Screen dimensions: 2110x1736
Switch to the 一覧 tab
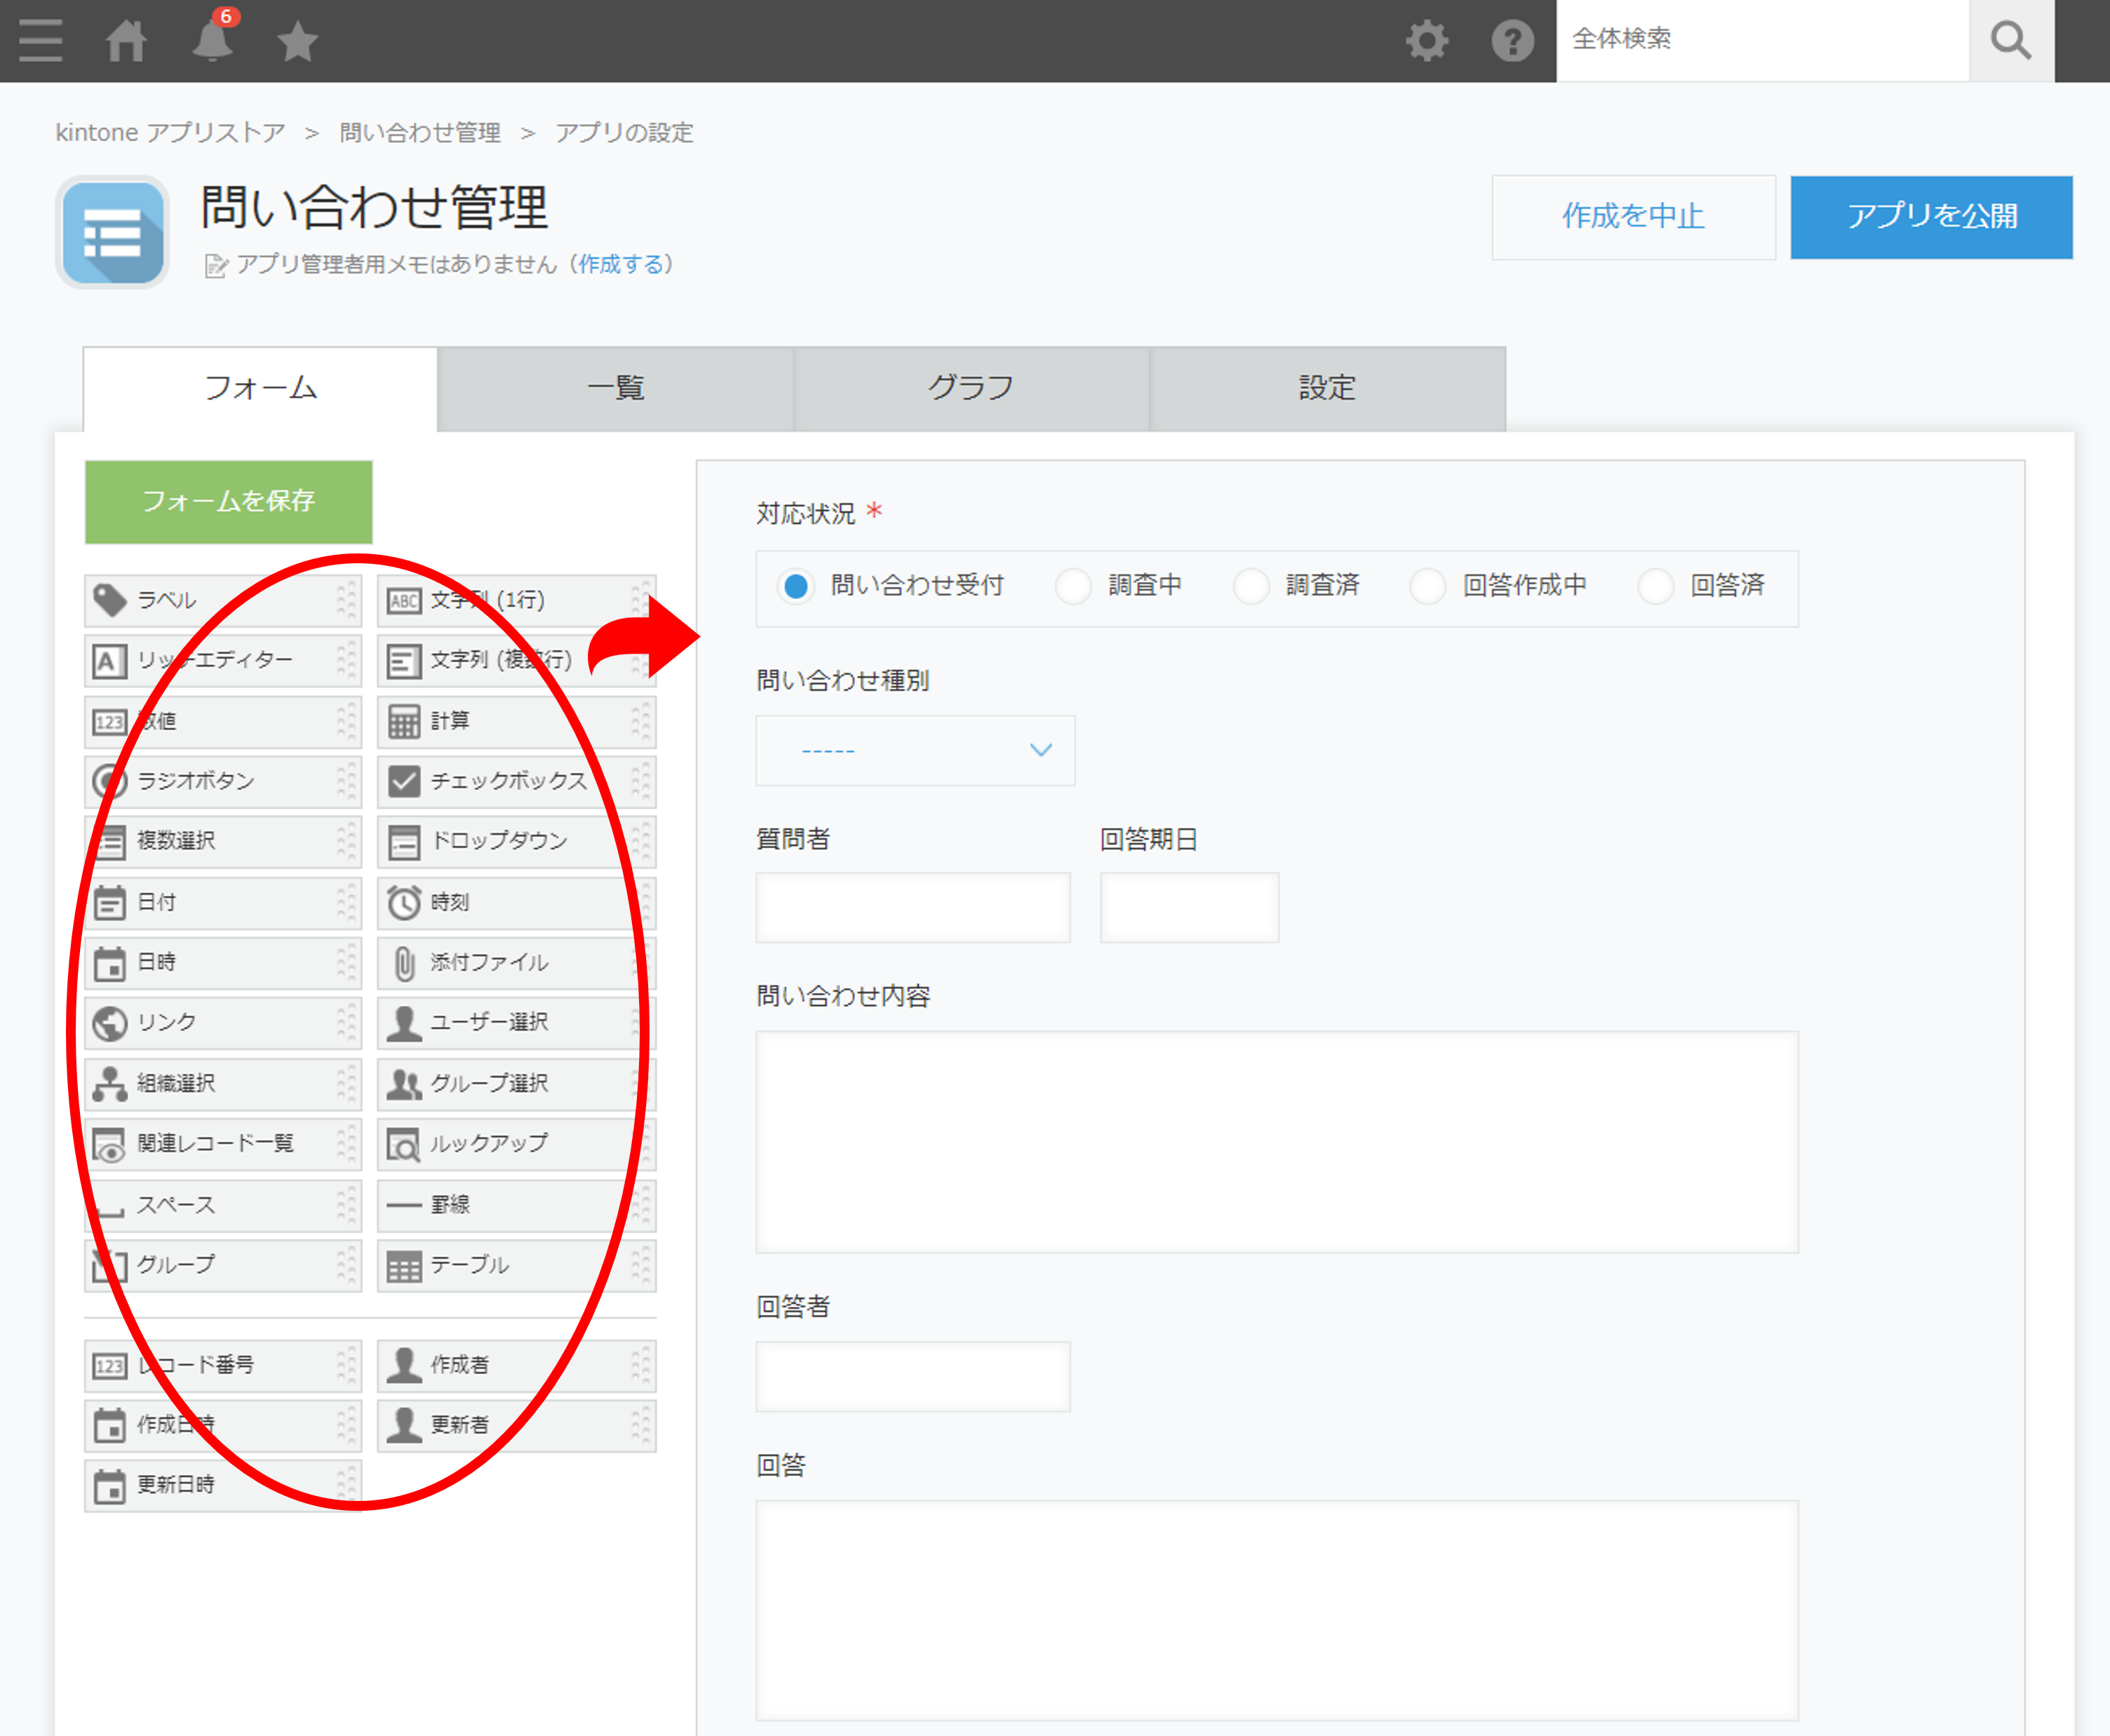click(615, 388)
